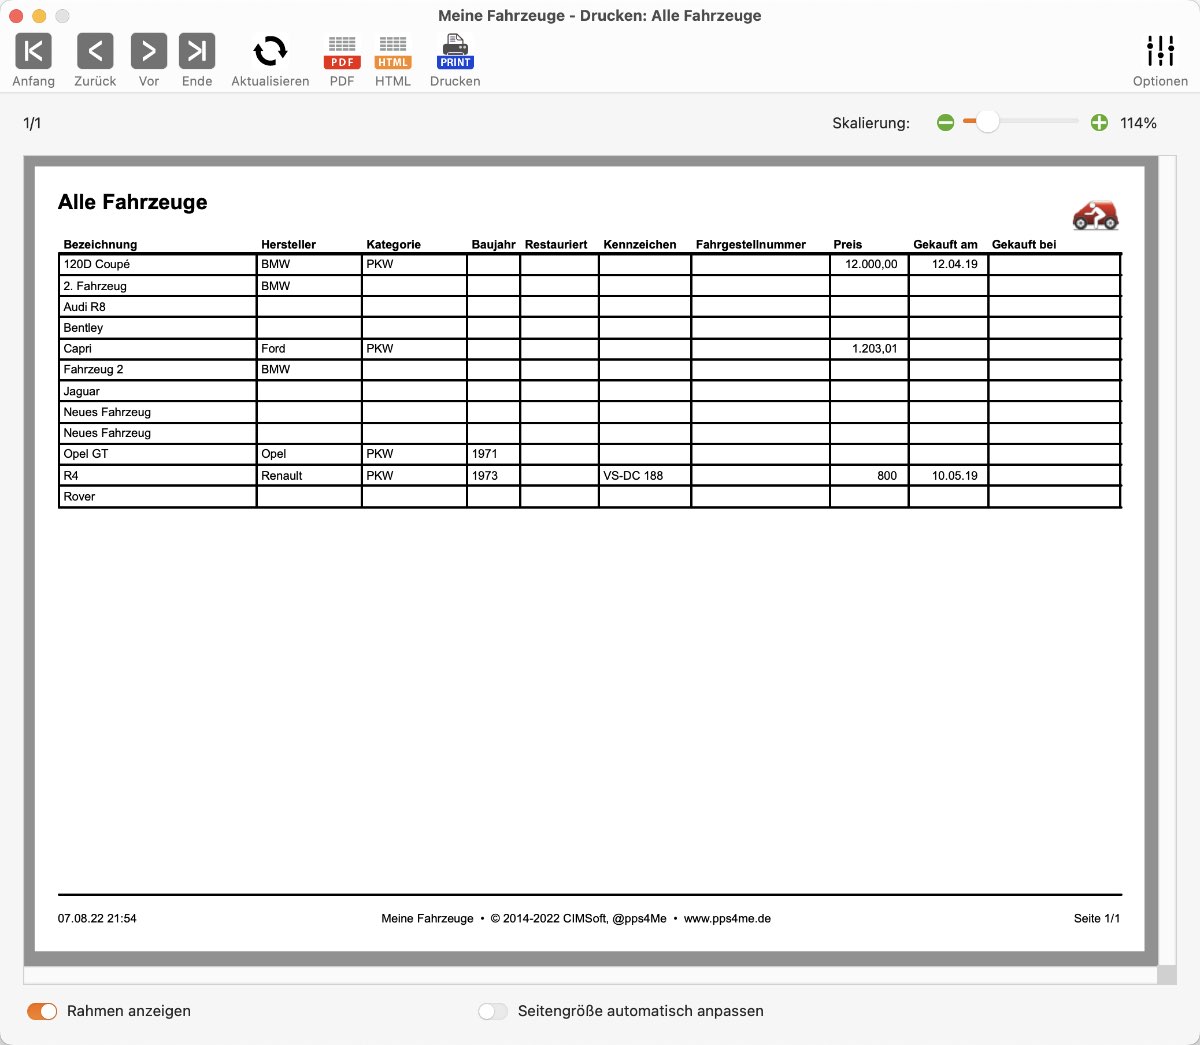This screenshot has width=1200, height=1045.
Task: Click the Baujahr column header
Action: [x=493, y=244]
